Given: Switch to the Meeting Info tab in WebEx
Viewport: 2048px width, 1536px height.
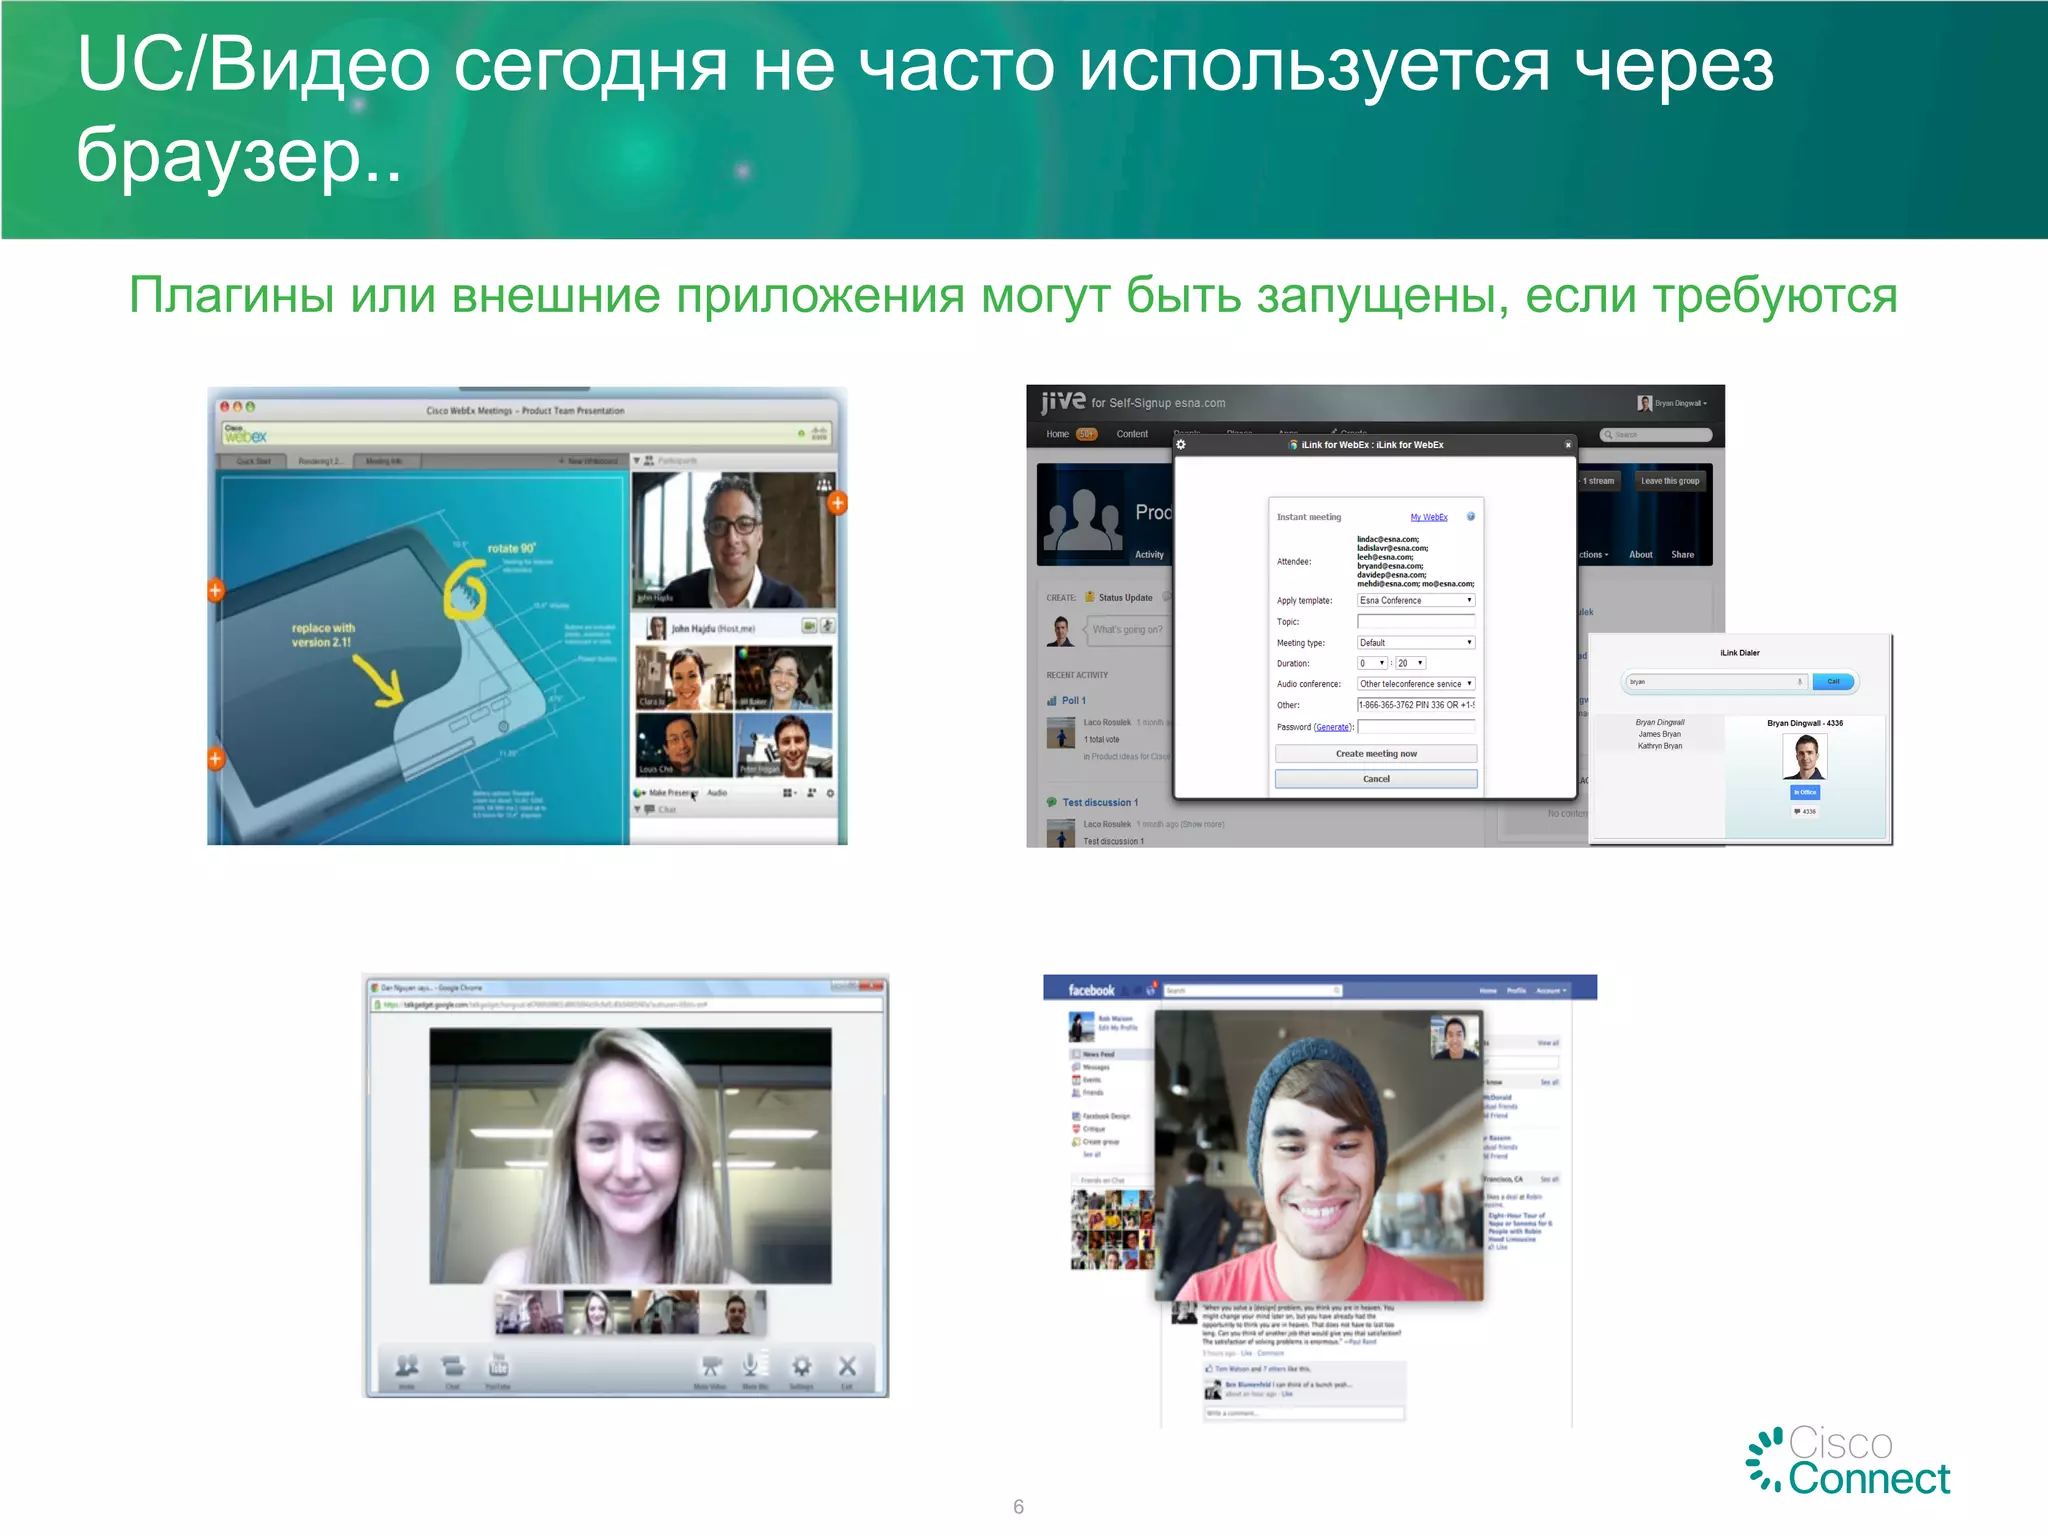Looking at the screenshot, I should [x=385, y=461].
